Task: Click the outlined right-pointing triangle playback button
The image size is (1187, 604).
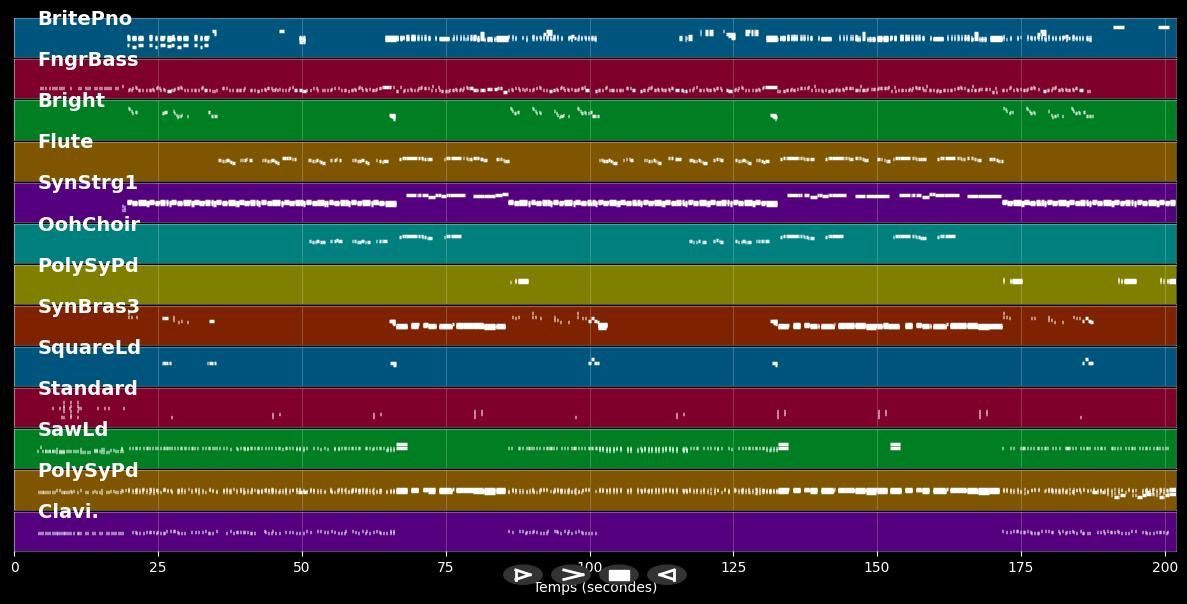Action: click(522, 575)
